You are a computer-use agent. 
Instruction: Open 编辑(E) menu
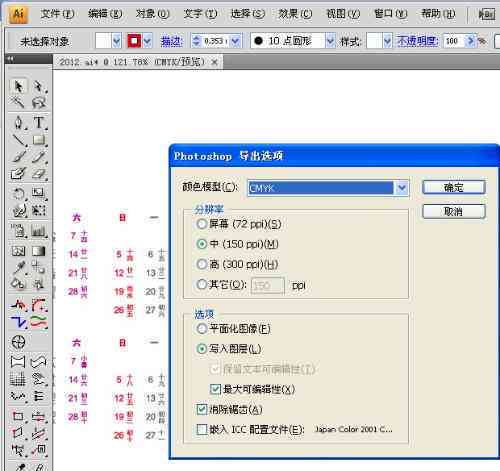(105, 14)
